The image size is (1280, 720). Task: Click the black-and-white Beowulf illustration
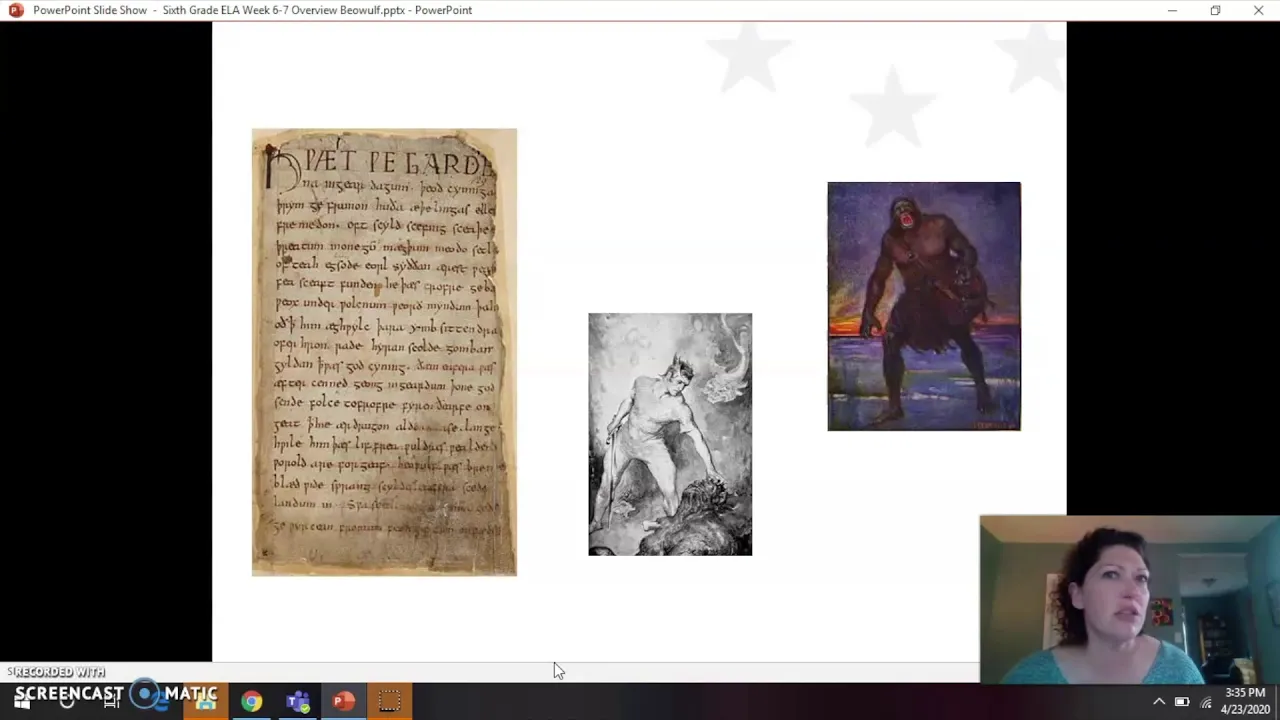(670, 434)
